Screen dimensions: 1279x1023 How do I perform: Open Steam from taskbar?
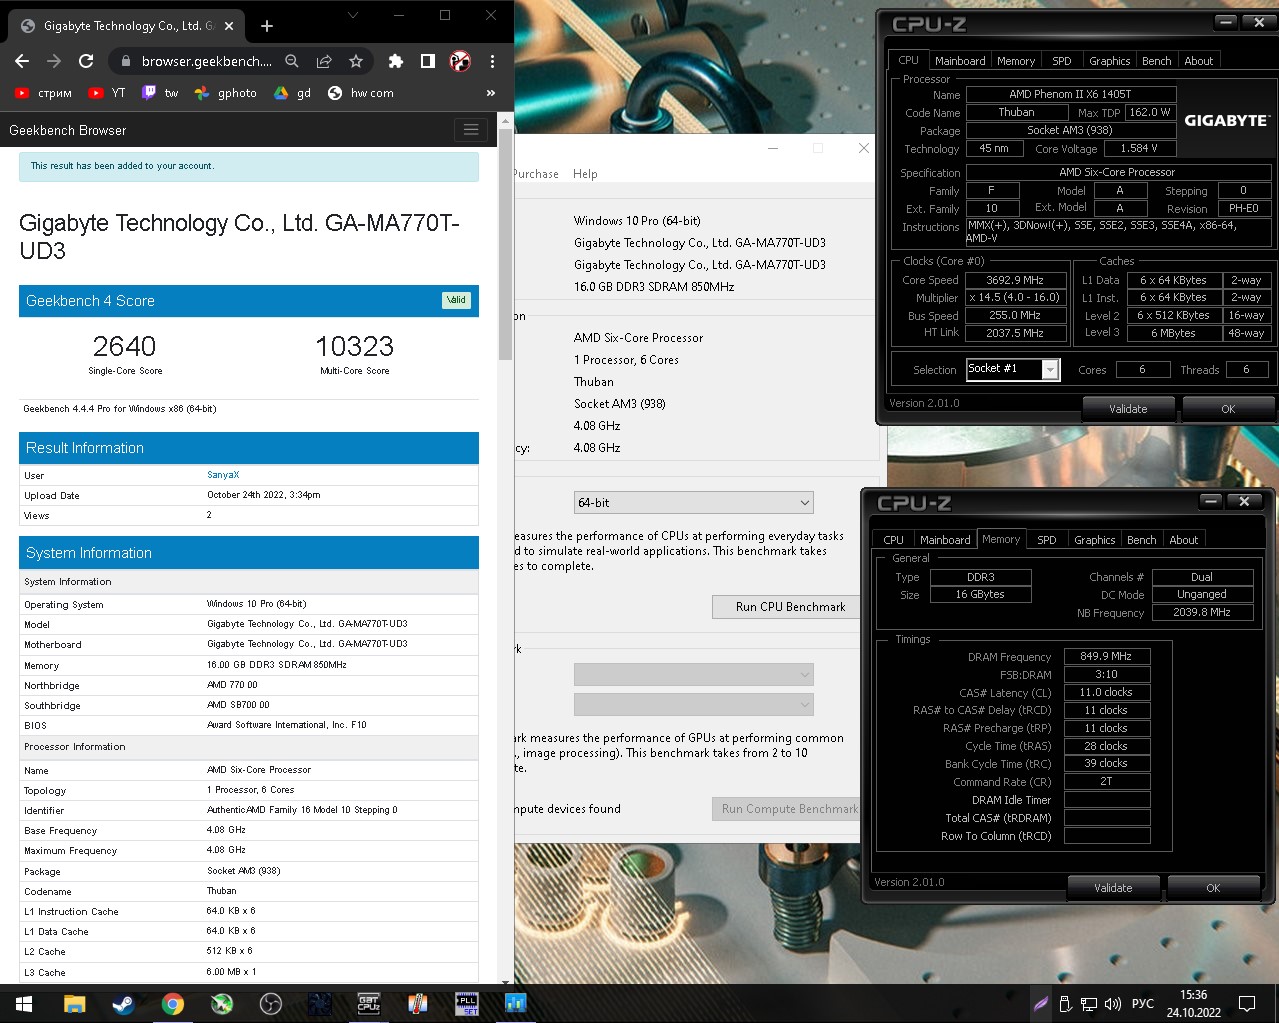pyautogui.click(x=124, y=1004)
